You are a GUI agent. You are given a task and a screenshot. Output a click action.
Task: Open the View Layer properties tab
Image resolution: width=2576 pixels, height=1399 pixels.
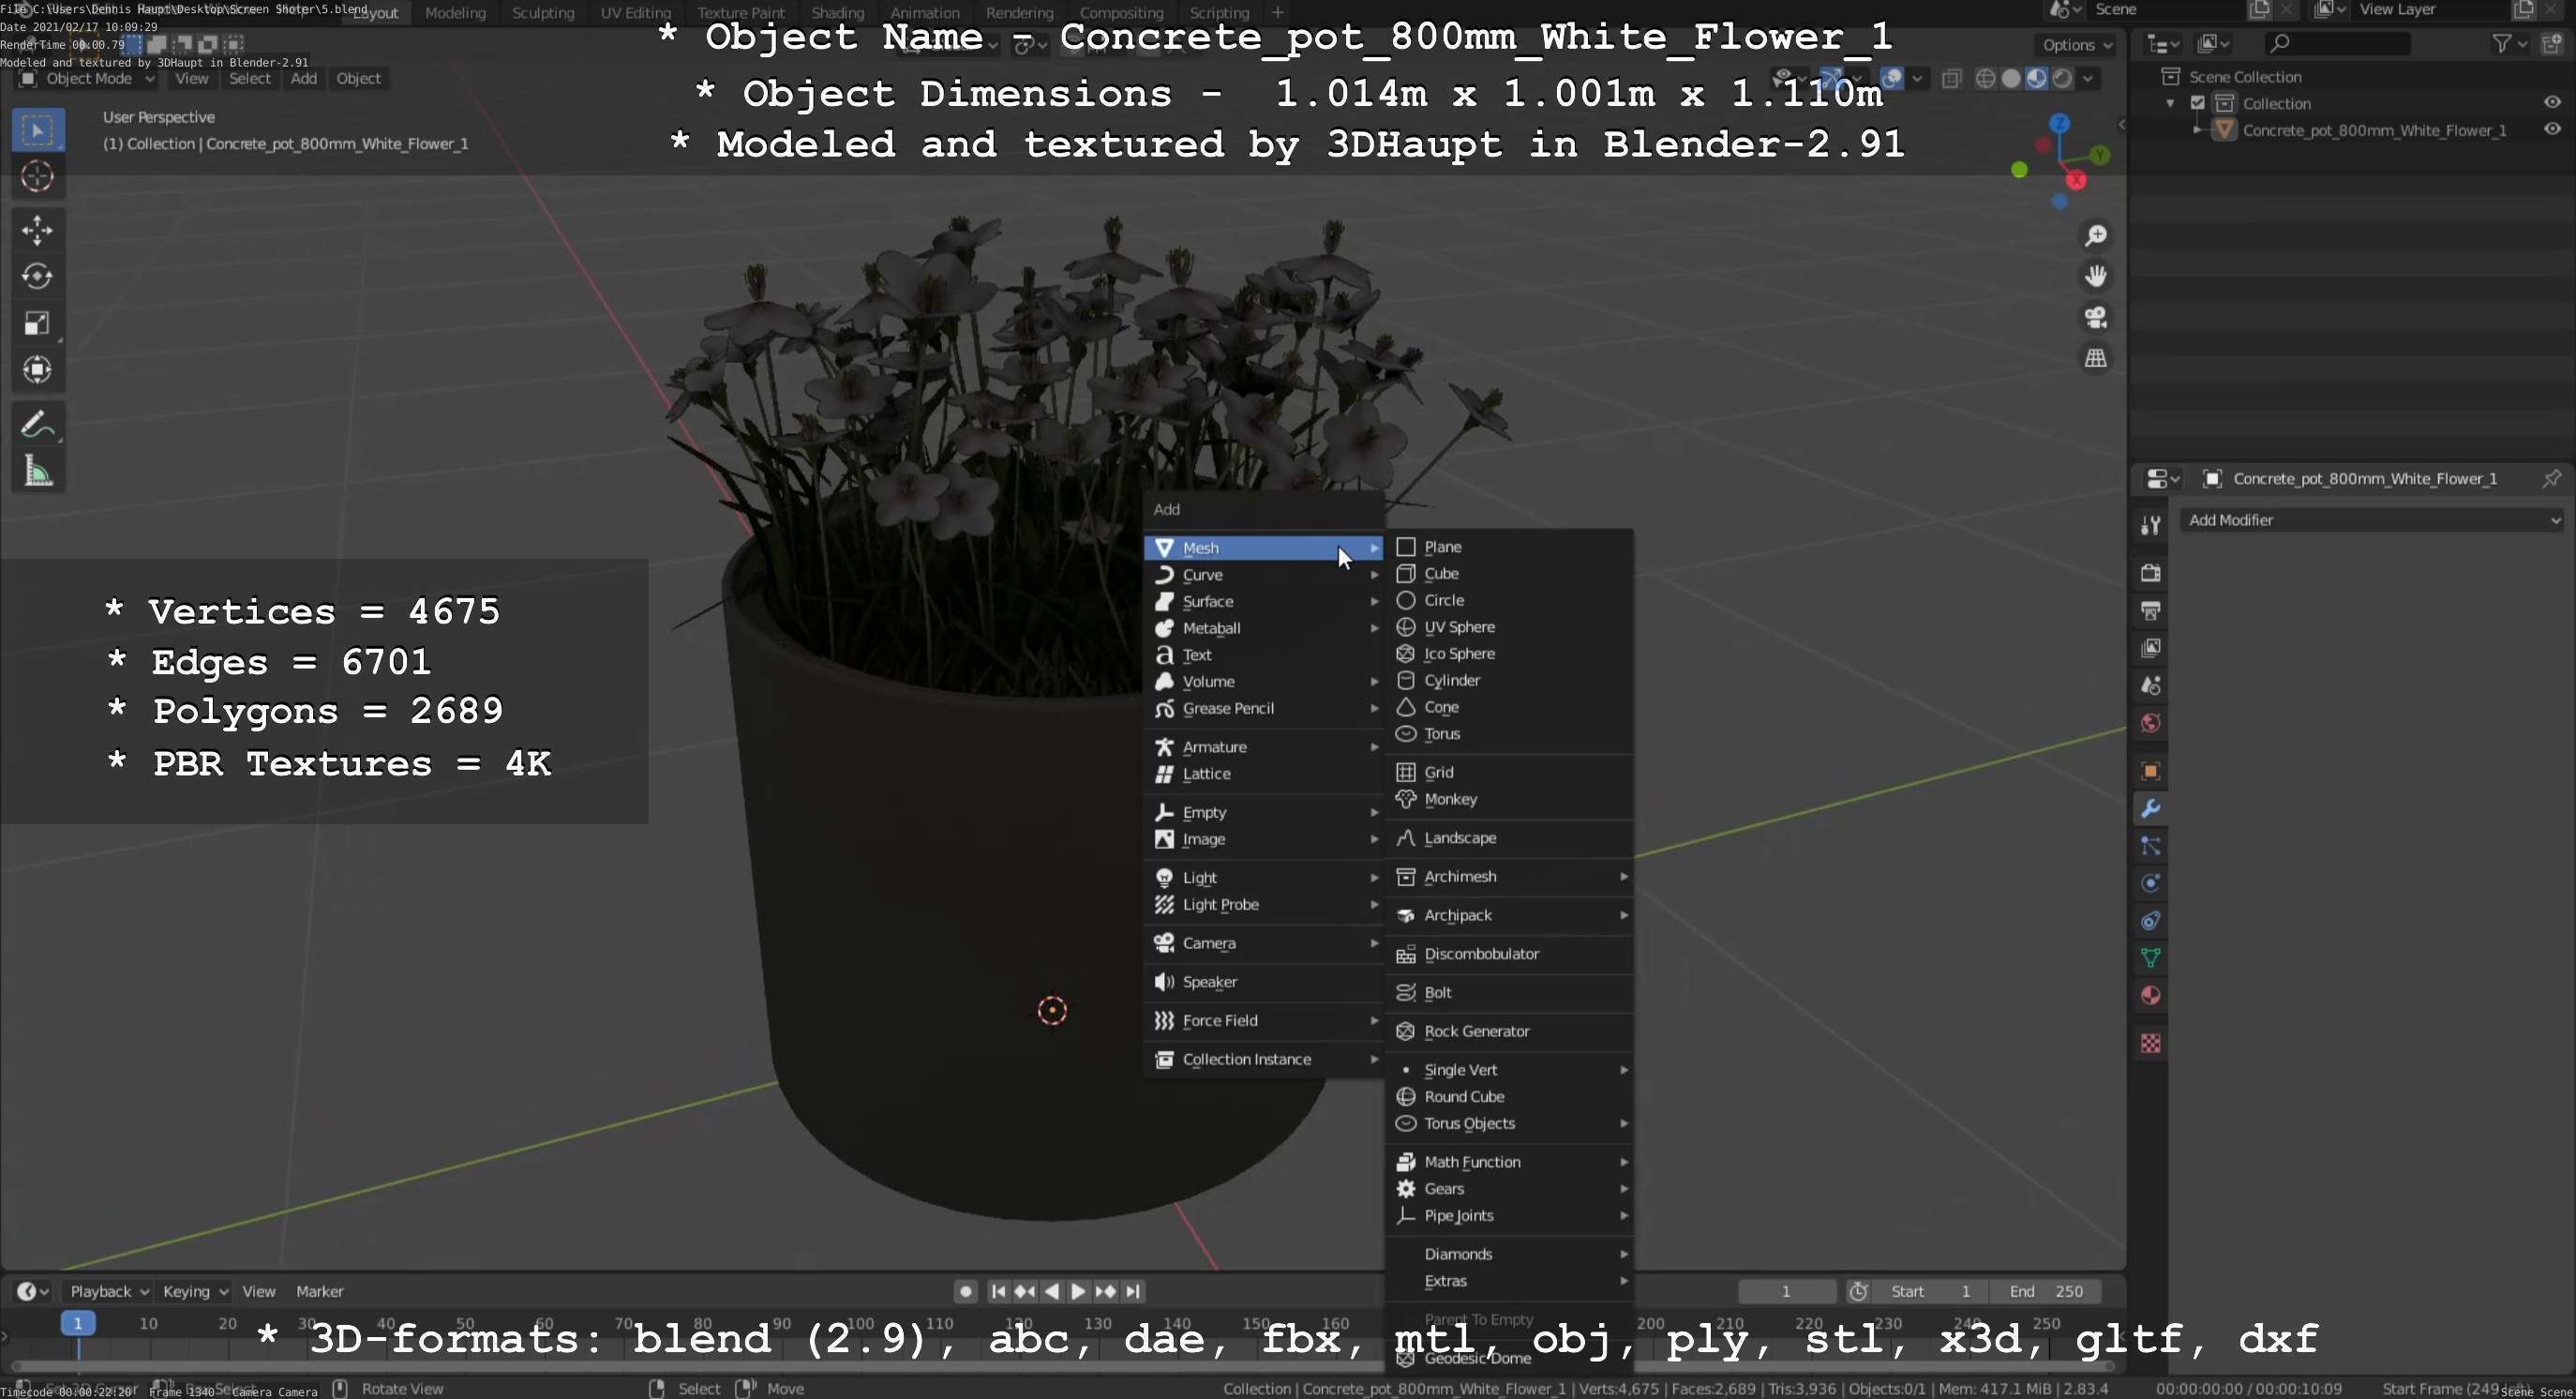[2150, 648]
